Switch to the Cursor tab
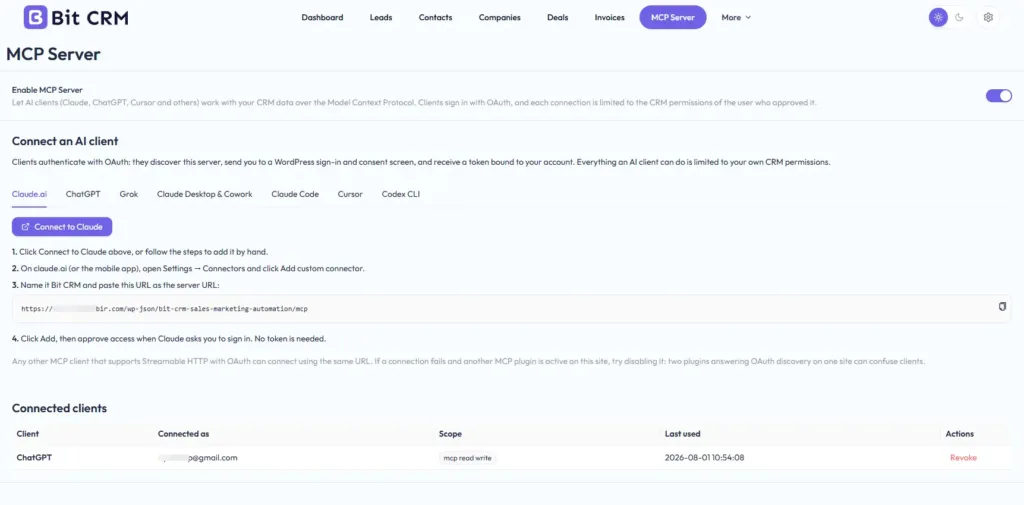This screenshot has width=1024, height=505. (x=350, y=194)
